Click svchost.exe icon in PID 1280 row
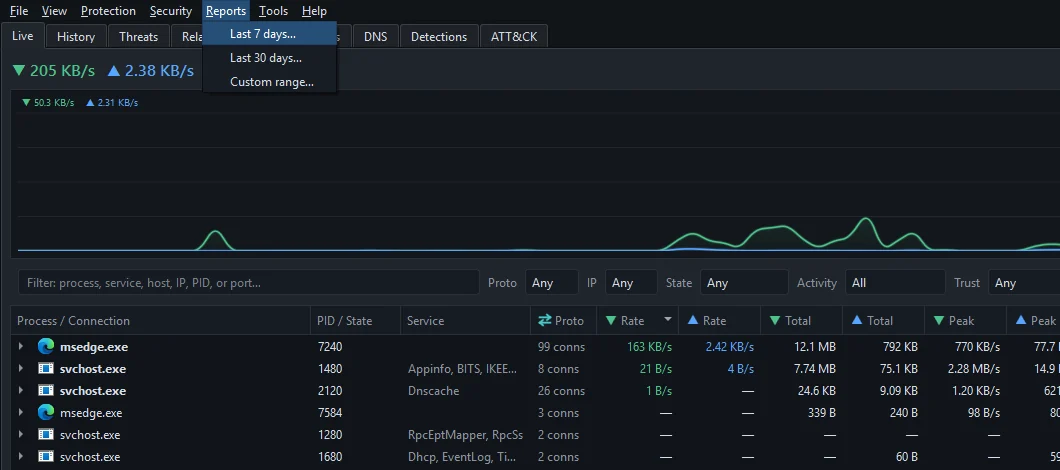 (45, 435)
